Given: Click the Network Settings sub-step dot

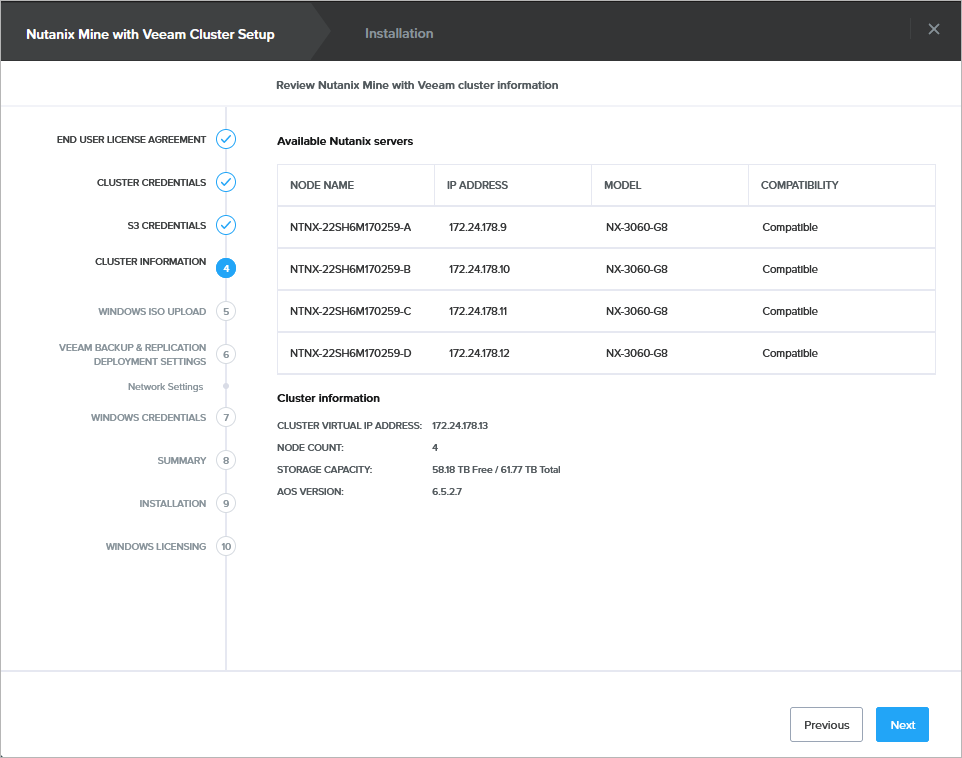Looking at the screenshot, I should point(226,386).
